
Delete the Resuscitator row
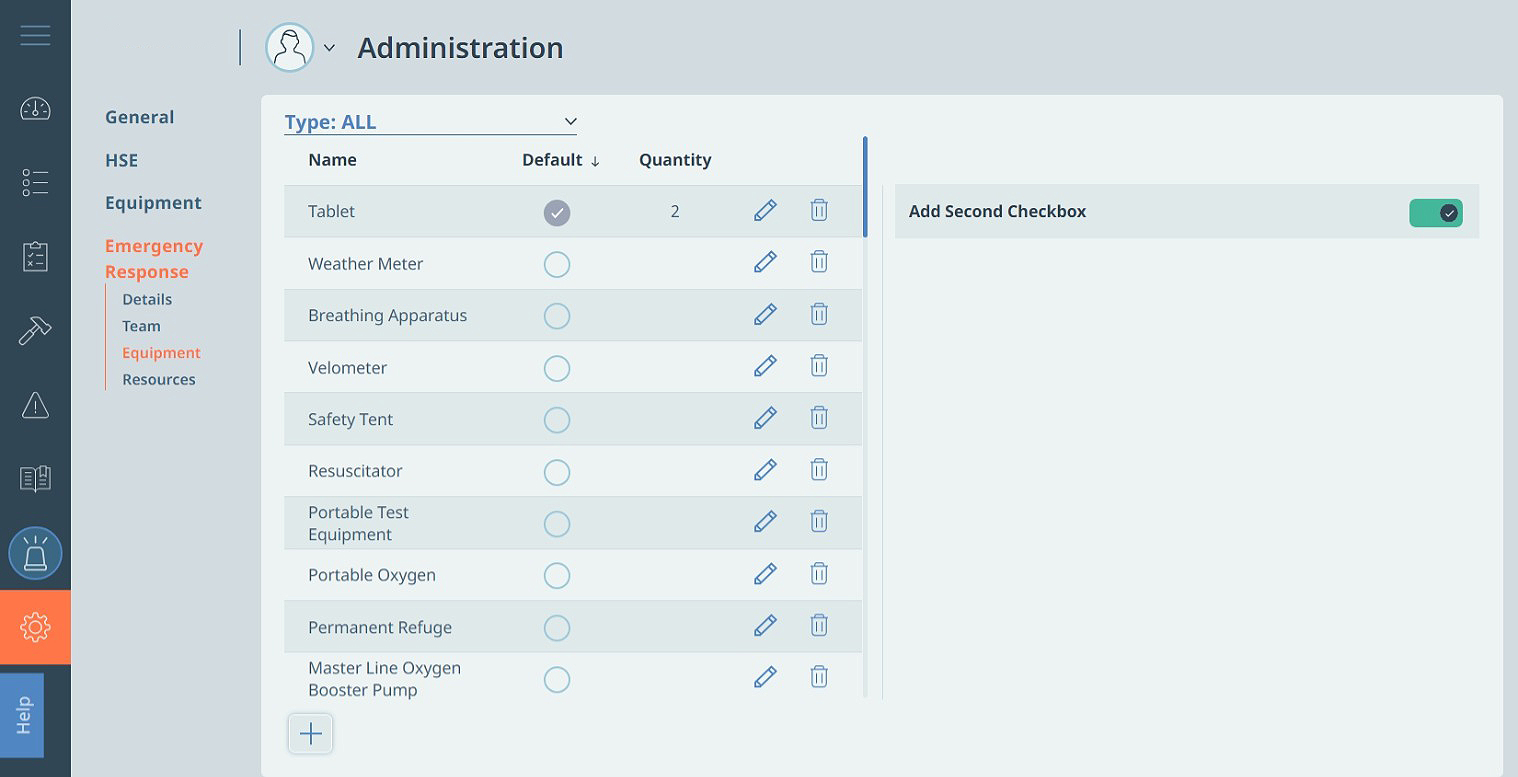pos(819,470)
